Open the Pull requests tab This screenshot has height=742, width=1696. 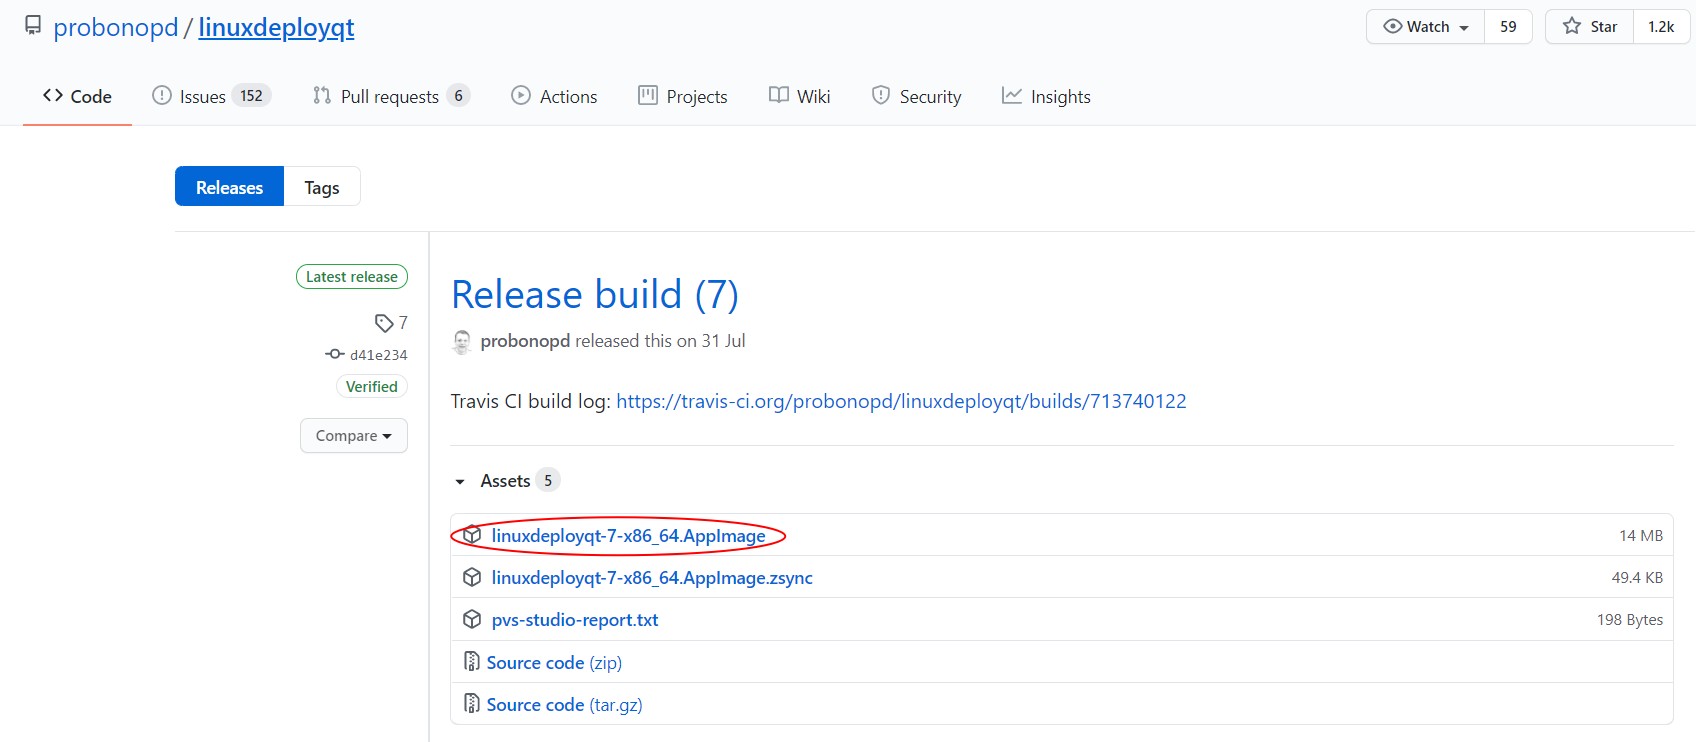click(x=391, y=96)
